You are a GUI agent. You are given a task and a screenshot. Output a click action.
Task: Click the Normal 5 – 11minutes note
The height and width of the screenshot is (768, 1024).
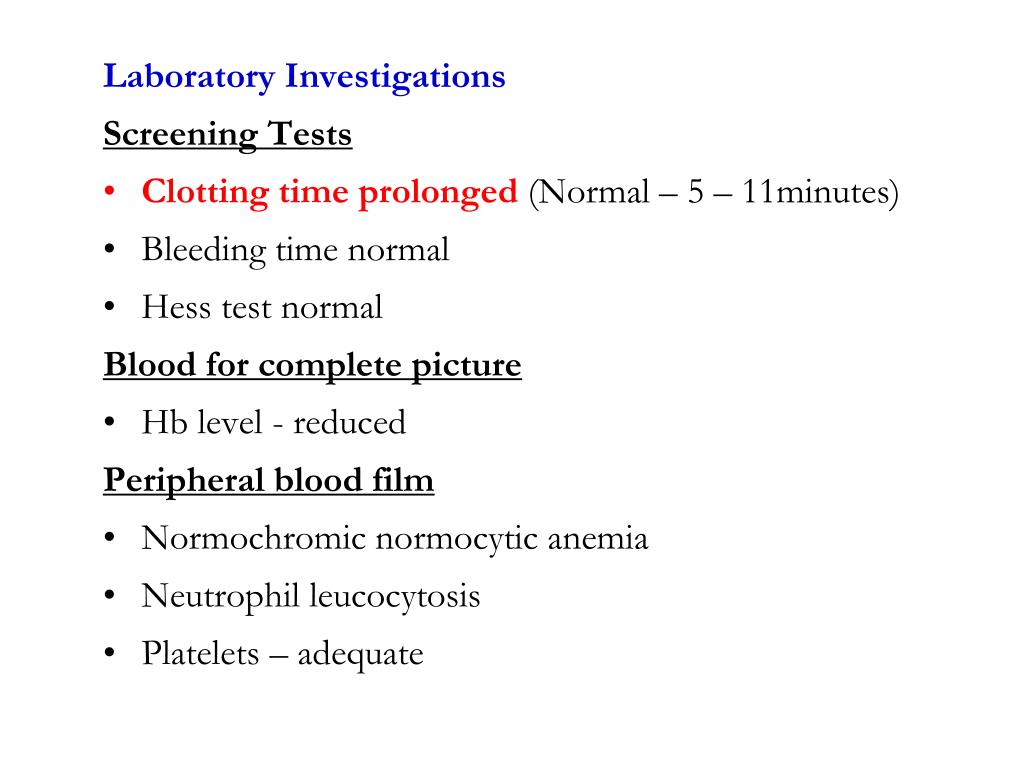pyautogui.click(x=714, y=193)
